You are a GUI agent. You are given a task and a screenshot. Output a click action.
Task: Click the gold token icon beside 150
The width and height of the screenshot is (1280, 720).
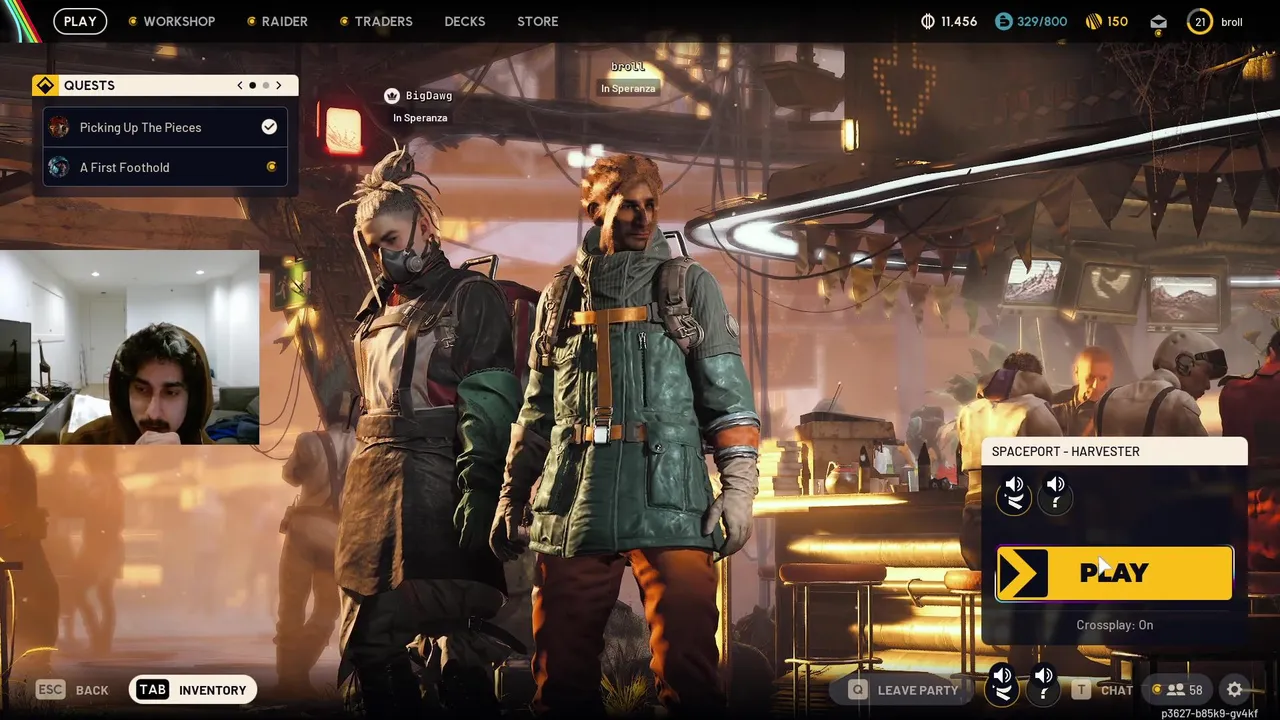click(x=1093, y=21)
